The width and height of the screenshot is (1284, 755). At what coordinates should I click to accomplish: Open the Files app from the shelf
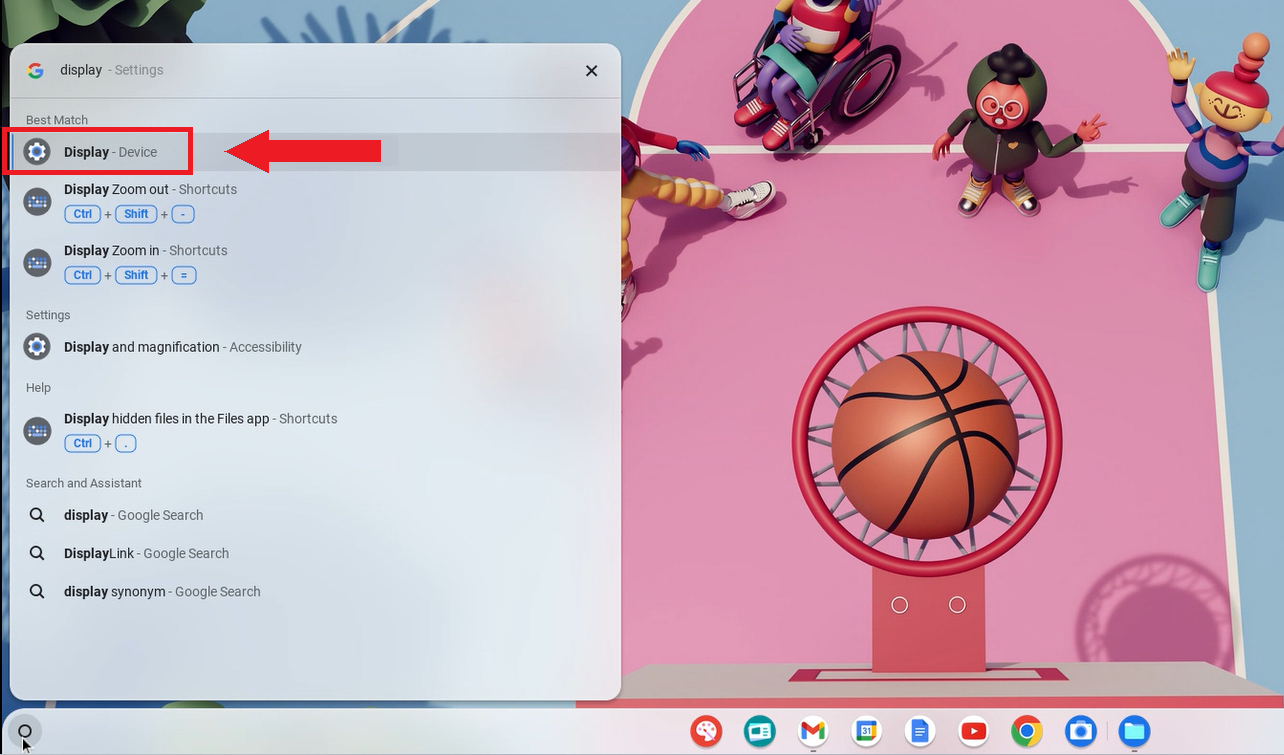tap(1134, 732)
